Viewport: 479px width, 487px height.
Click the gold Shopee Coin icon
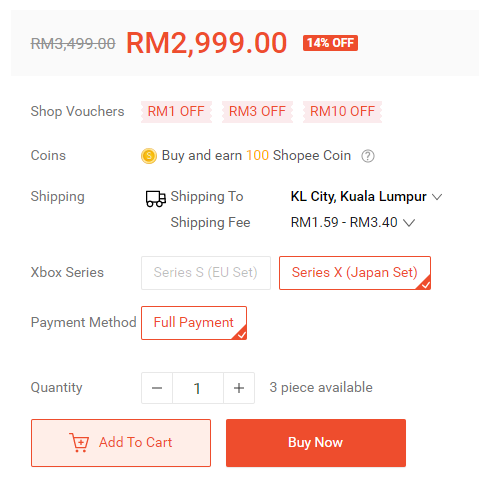(149, 156)
